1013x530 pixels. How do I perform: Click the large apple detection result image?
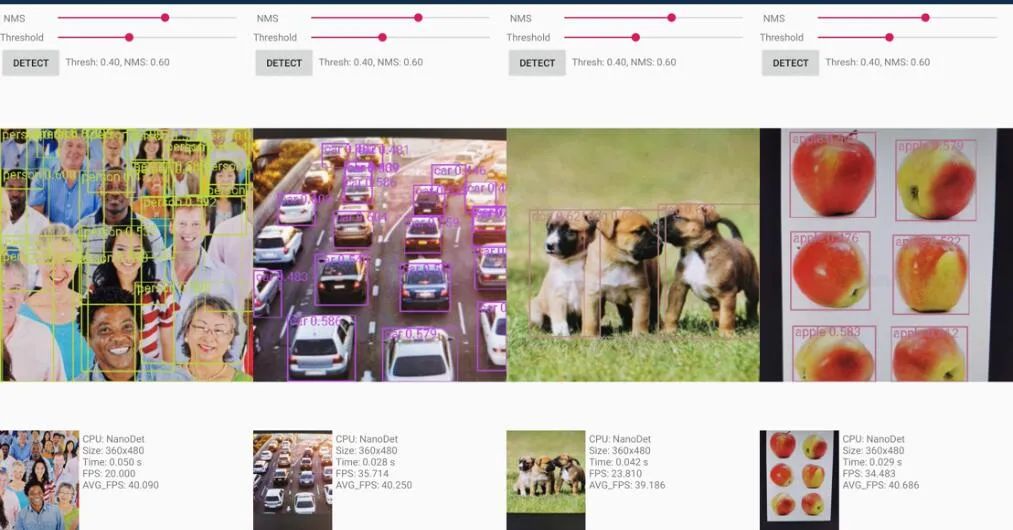(x=886, y=255)
